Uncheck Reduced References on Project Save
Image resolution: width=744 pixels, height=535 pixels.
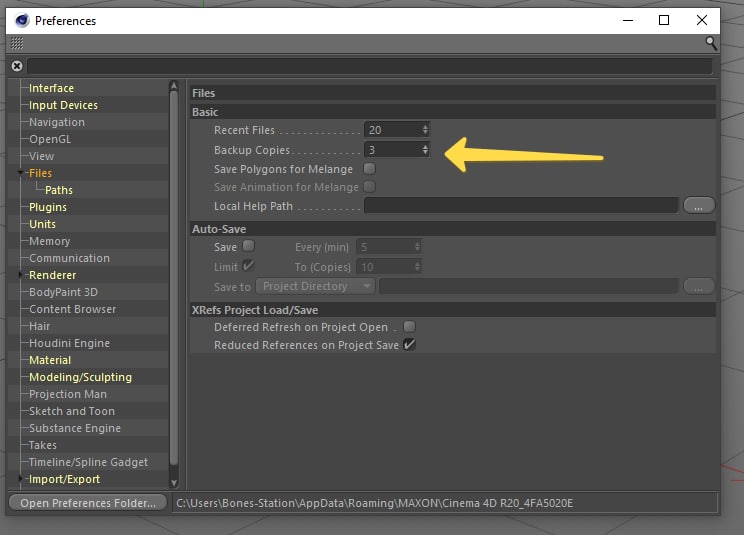click(x=409, y=344)
